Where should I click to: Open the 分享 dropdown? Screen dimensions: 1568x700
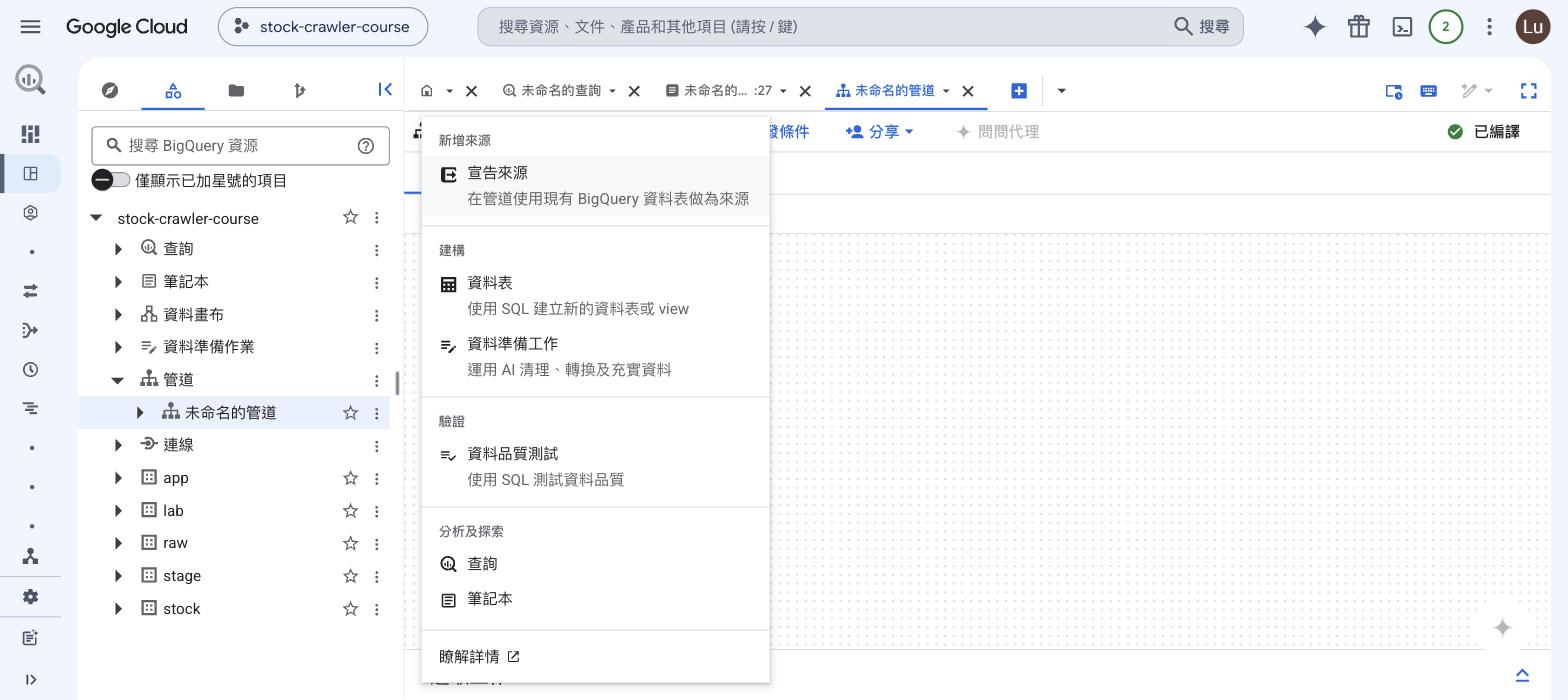[880, 131]
